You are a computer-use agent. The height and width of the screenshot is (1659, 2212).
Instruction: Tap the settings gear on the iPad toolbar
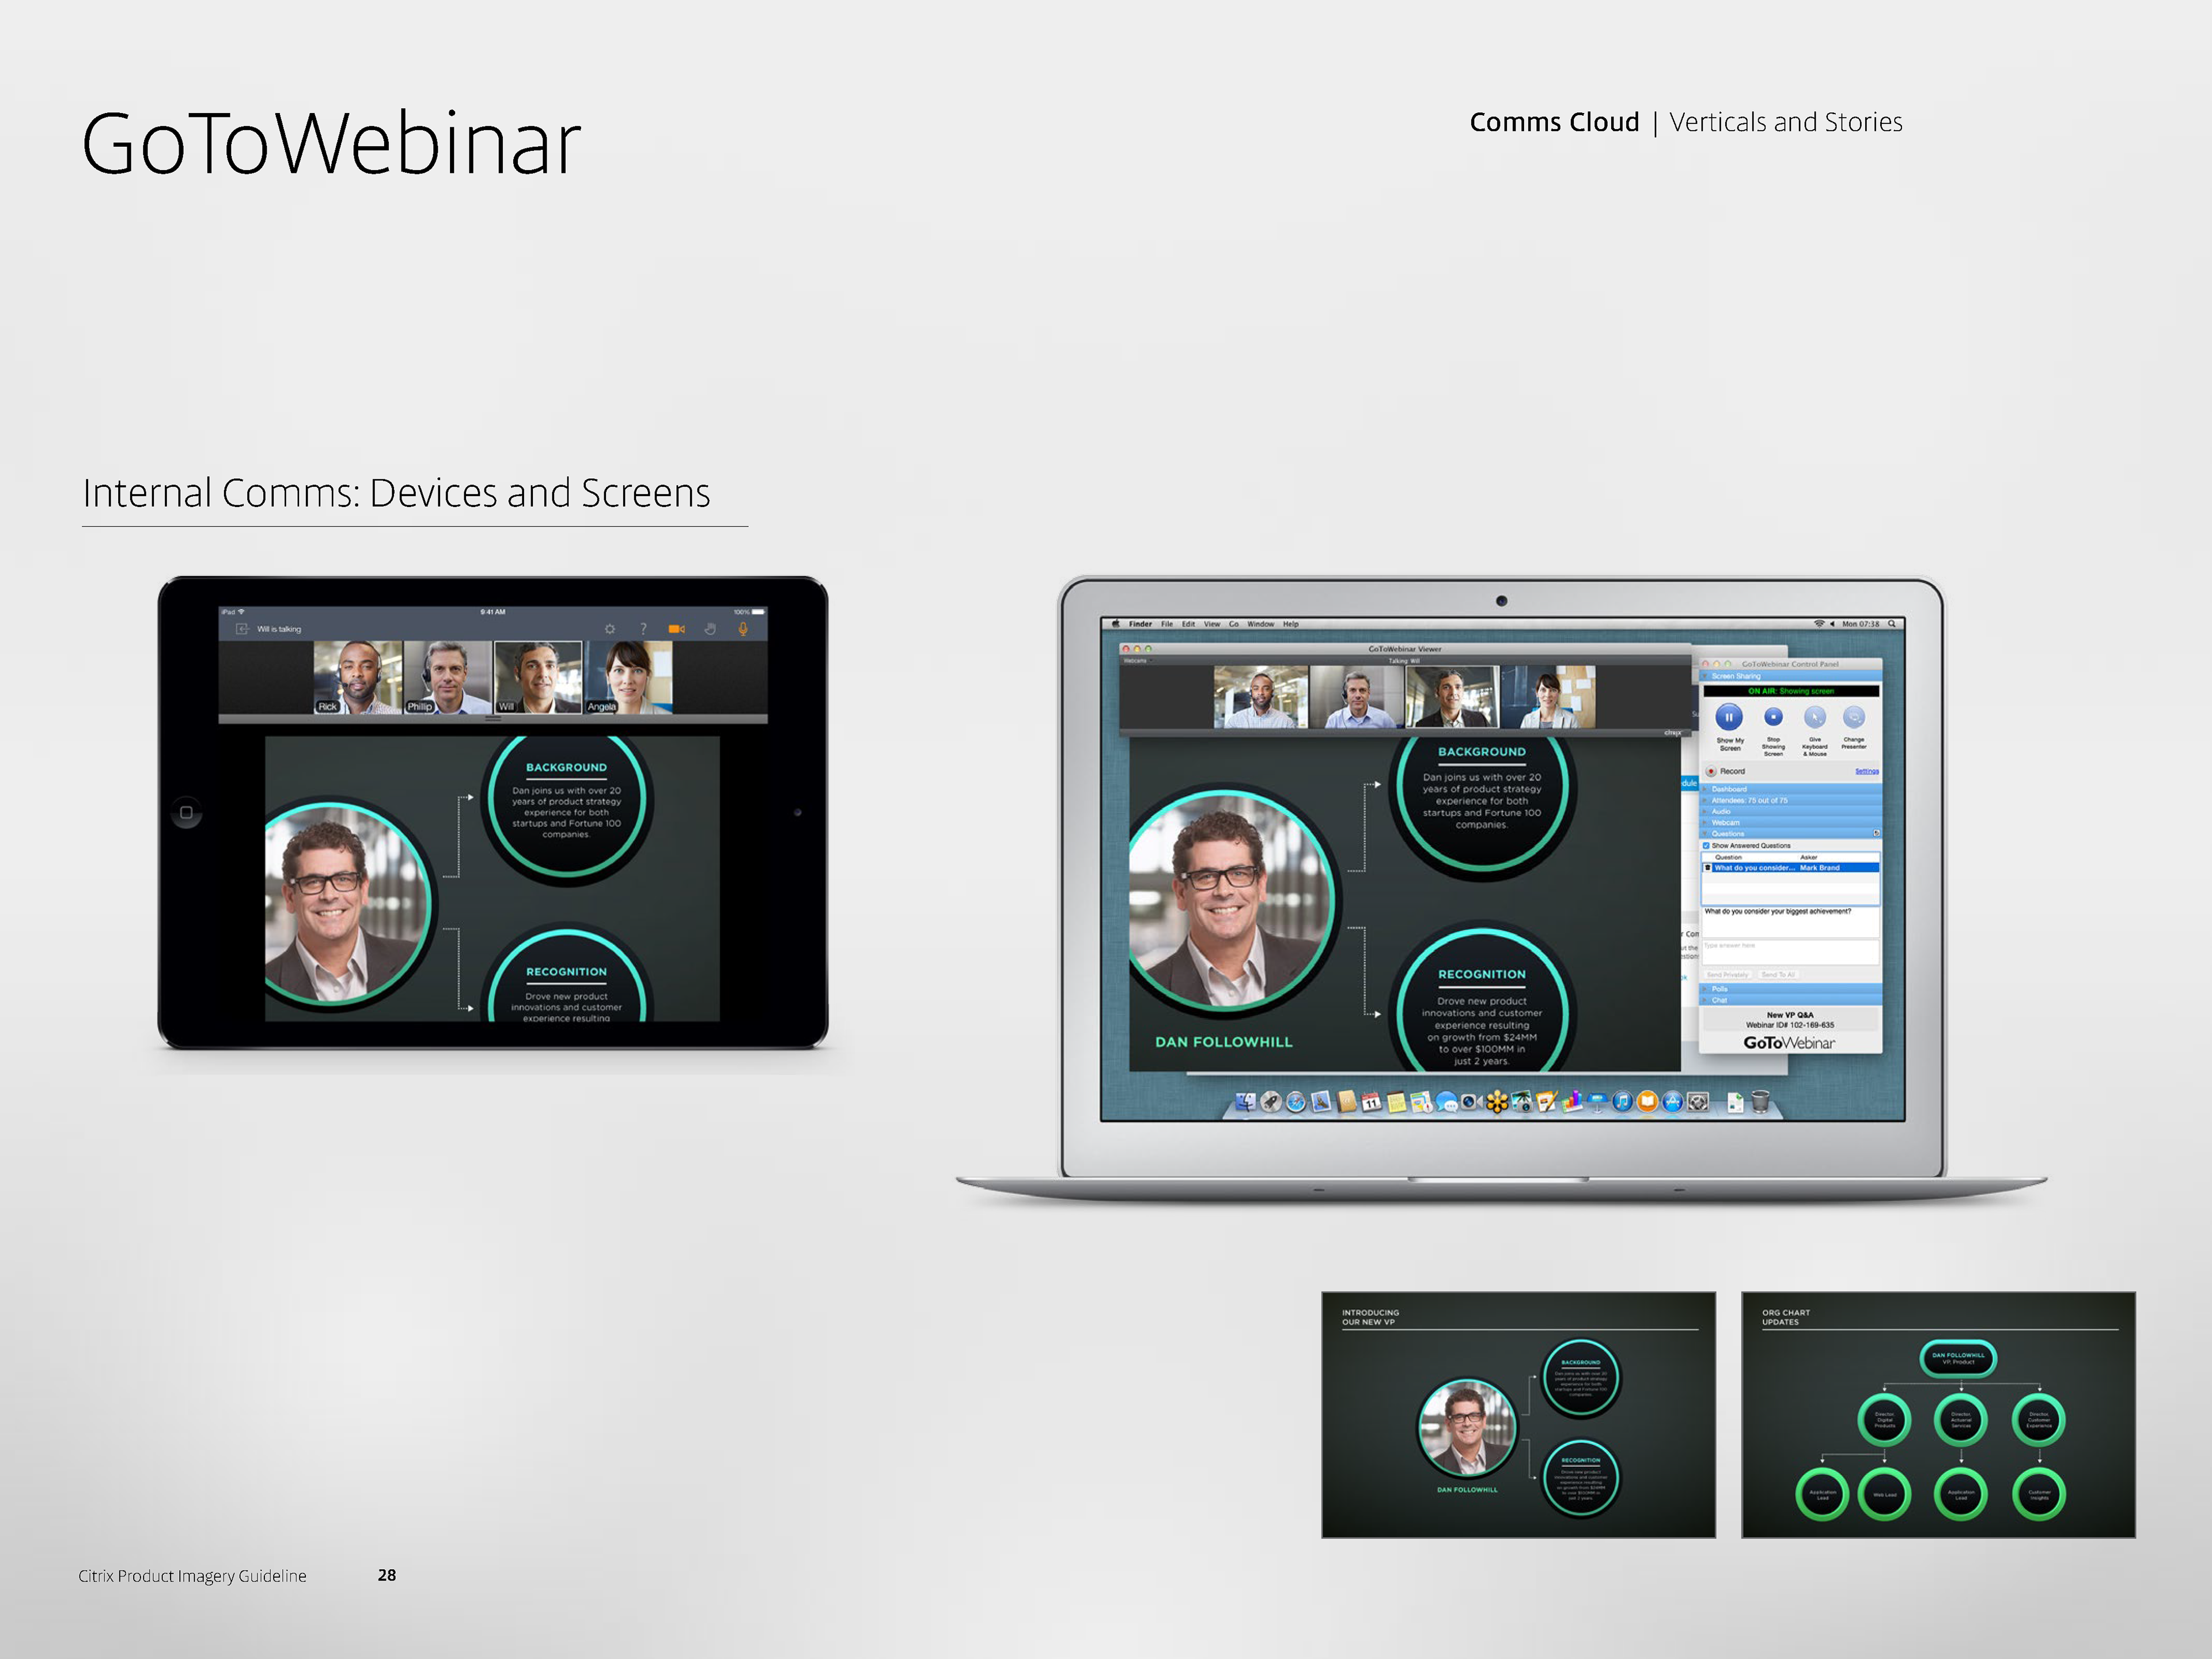click(610, 629)
